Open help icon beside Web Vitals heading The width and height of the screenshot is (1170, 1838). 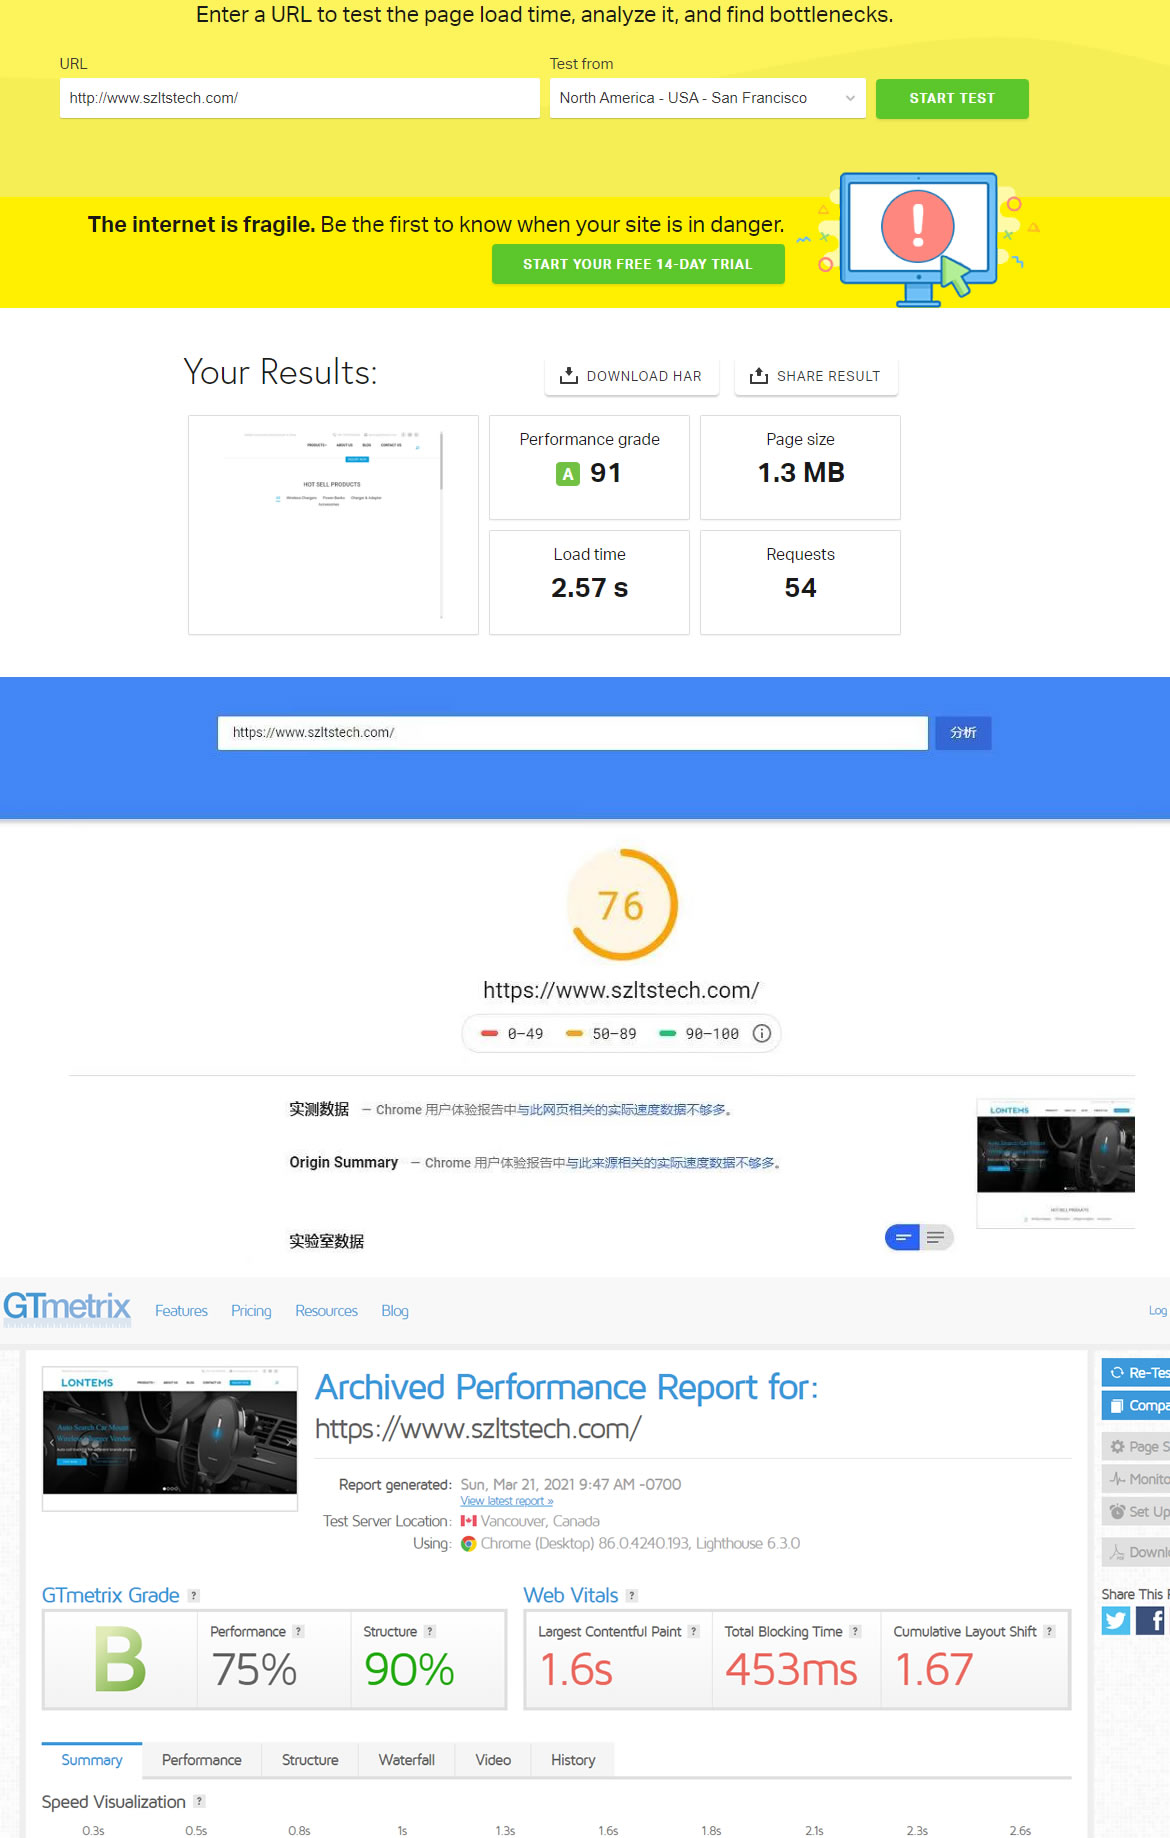[632, 1596]
